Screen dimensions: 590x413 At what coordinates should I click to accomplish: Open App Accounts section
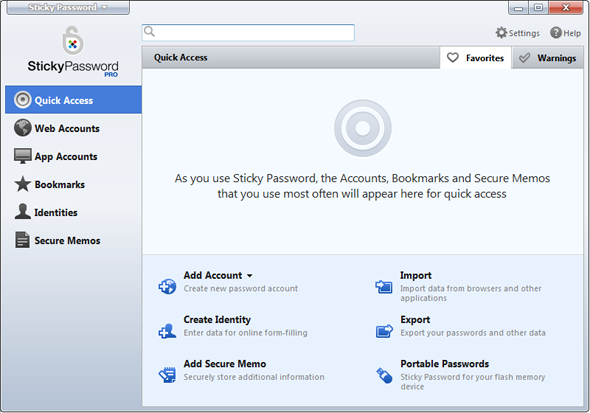[73, 156]
